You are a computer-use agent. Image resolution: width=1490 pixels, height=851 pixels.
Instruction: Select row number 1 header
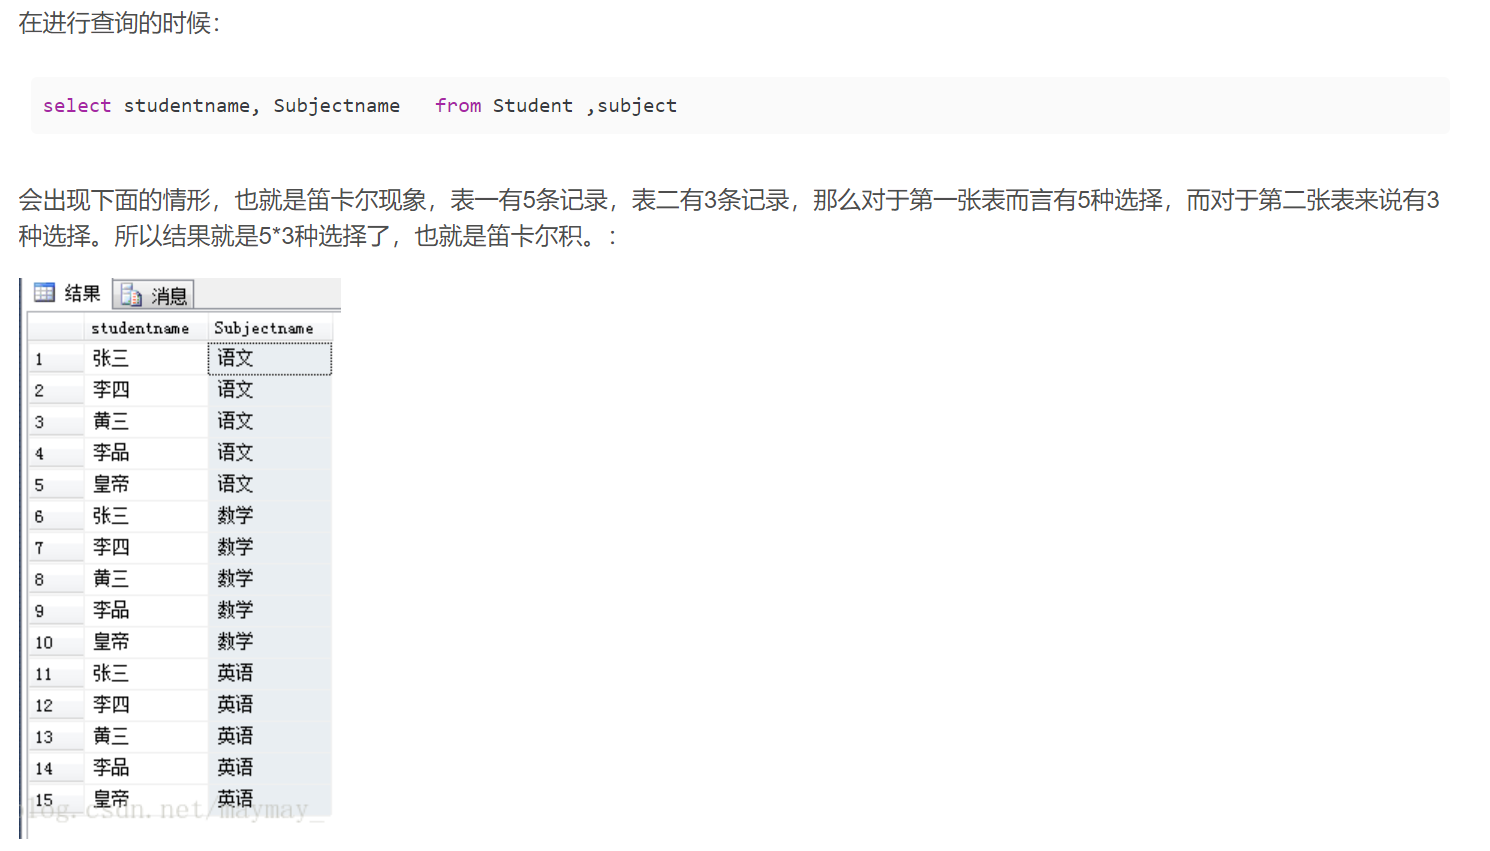tap(55, 358)
